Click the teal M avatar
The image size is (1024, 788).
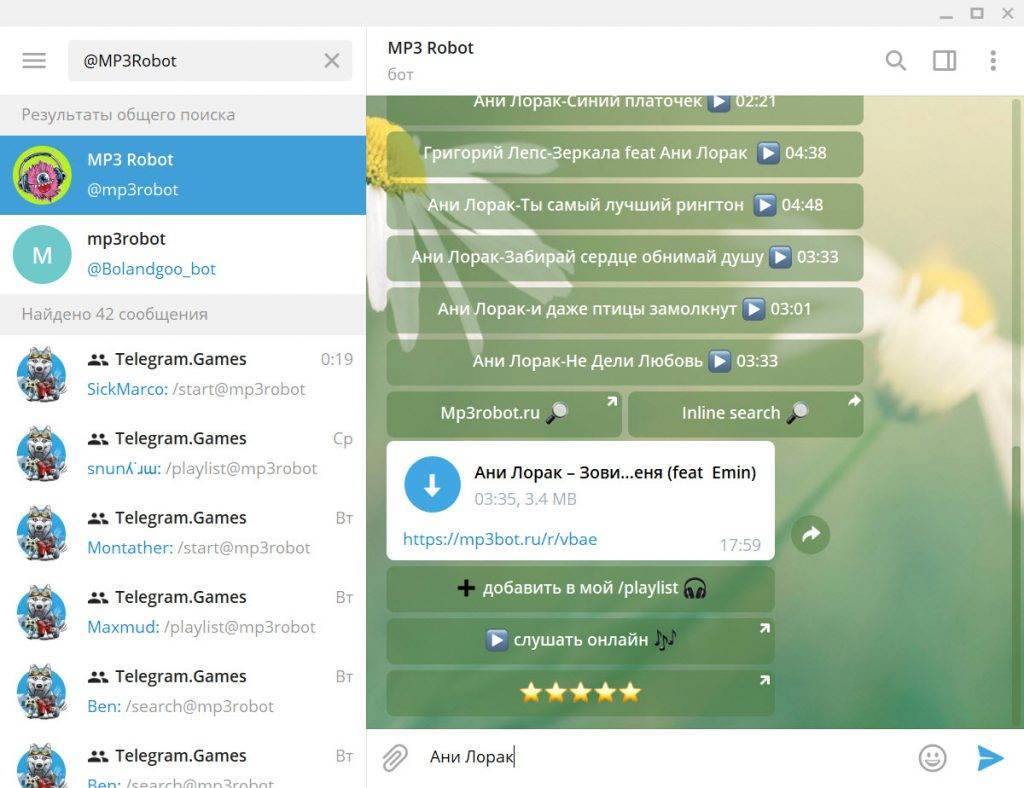point(42,255)
